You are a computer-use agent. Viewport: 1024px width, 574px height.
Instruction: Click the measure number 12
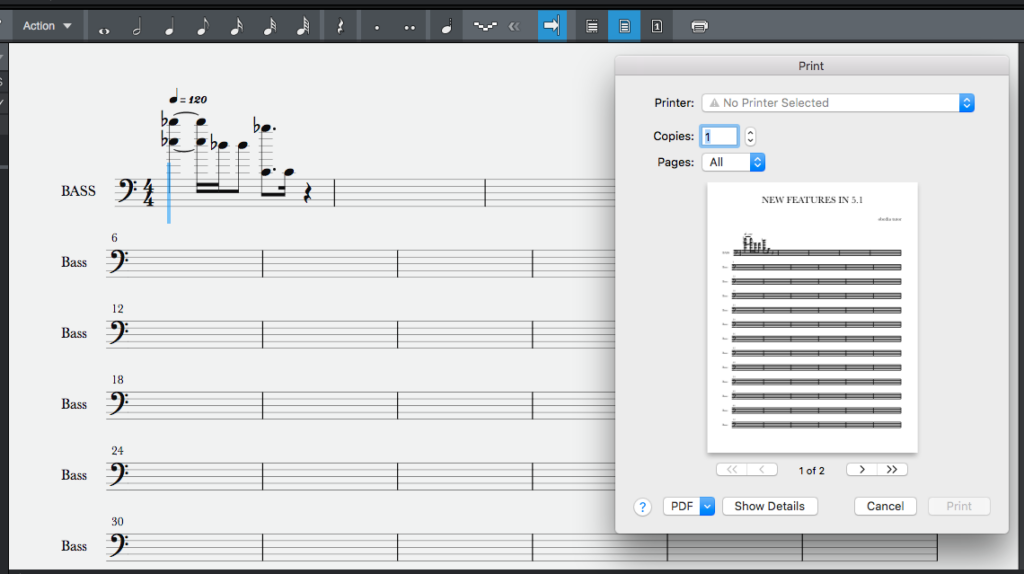coord(118,309)
